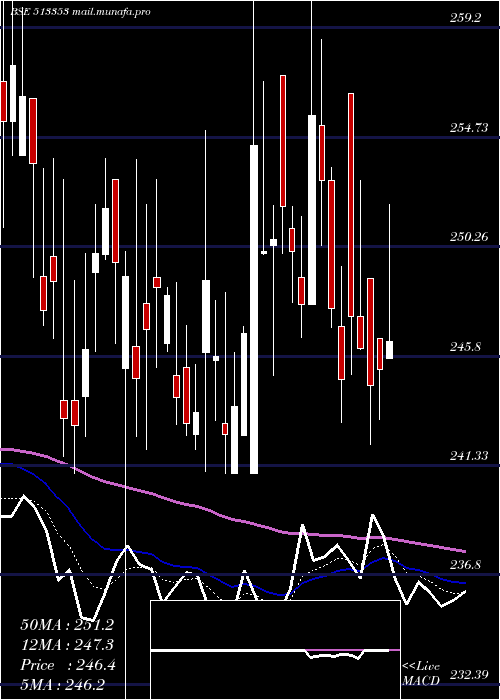This screenshot has height=700, width=500.
Task: Click the MACD inset panel box
Action: coord(275,650)
